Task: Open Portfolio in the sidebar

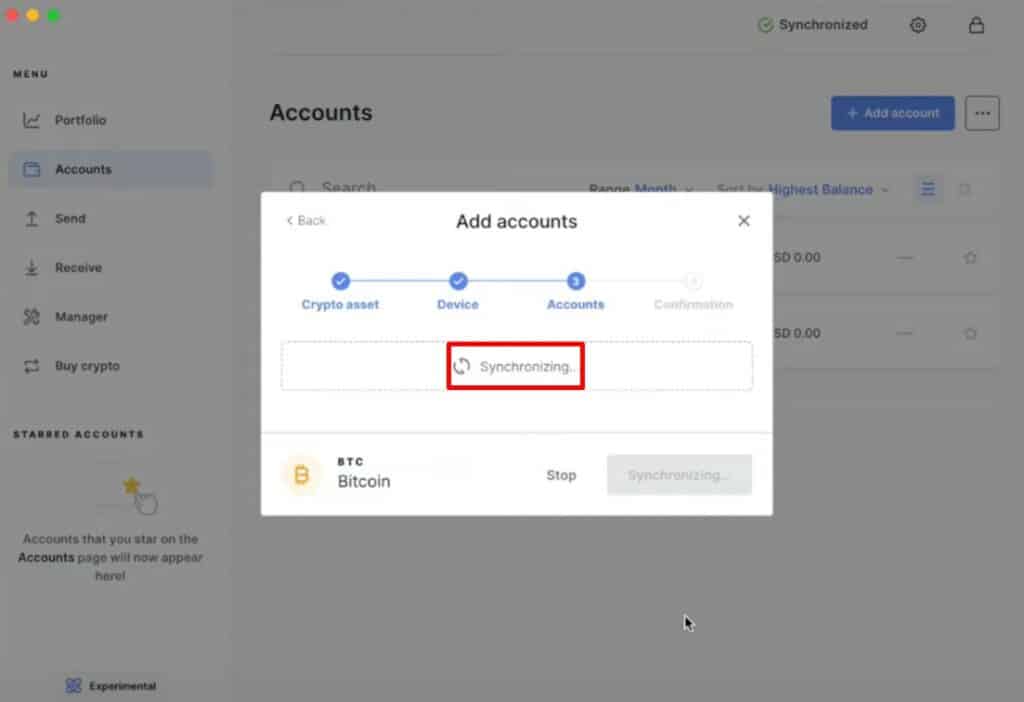Action: 80,120
